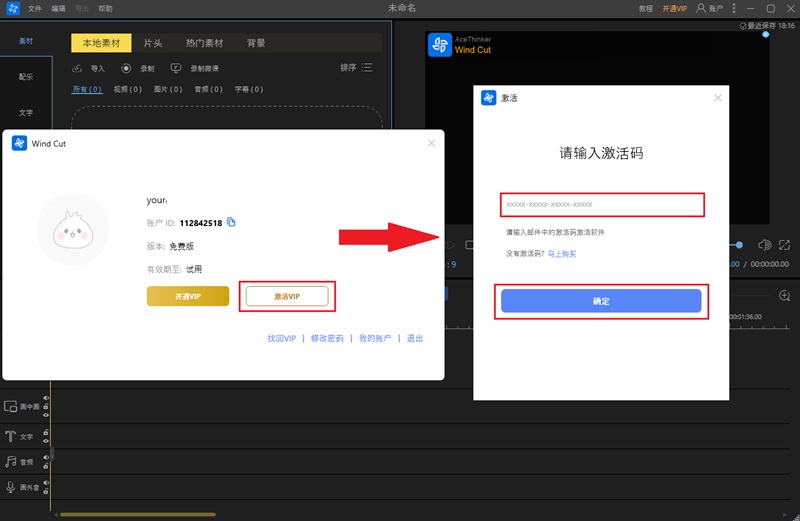Click the timeline horizontal scrollbar
Viewport: 800px width, 521px height.
pos(138,514)
